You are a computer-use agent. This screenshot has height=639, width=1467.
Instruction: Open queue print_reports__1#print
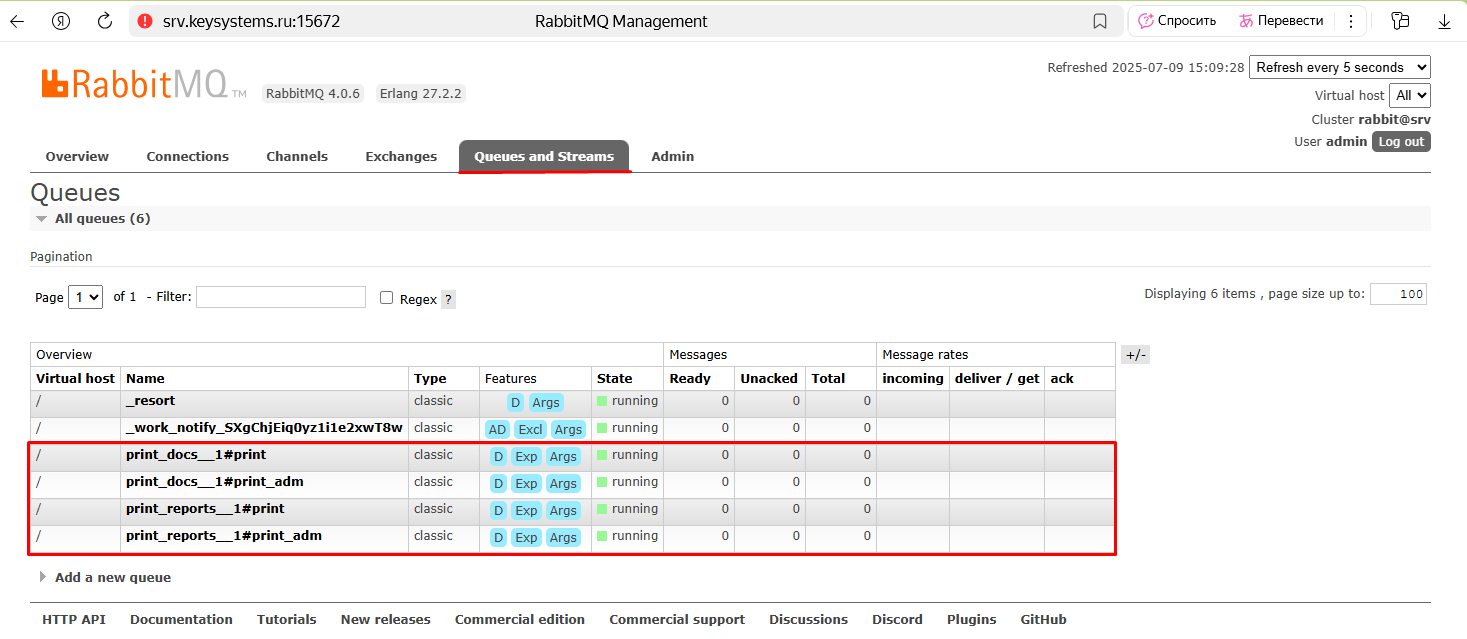(205, 509)
